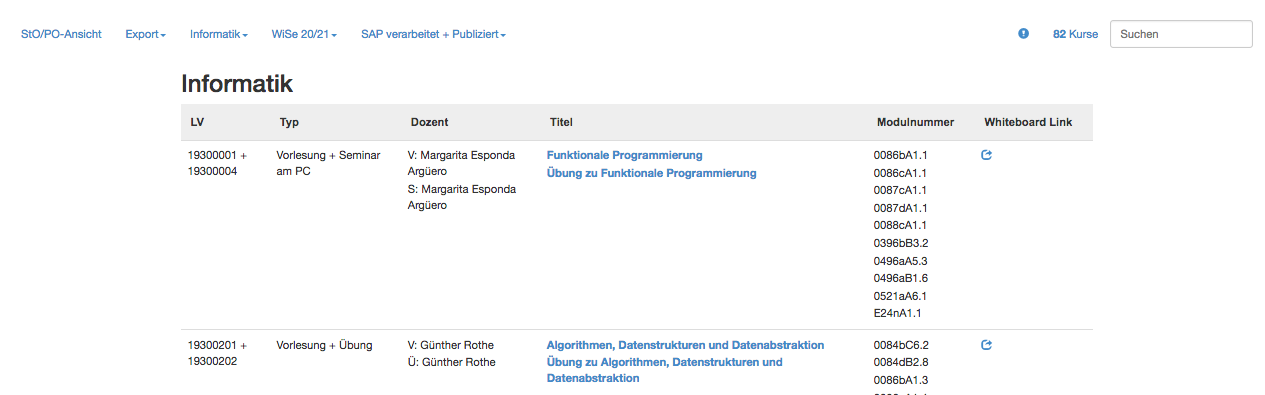Click the Dozent column header
The image size is (1265, 395).
429,122
